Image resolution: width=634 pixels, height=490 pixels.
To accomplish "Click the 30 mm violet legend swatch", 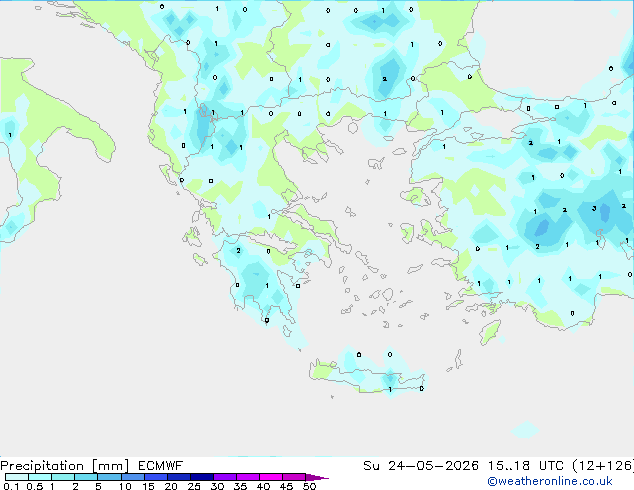I will (225, 477).
